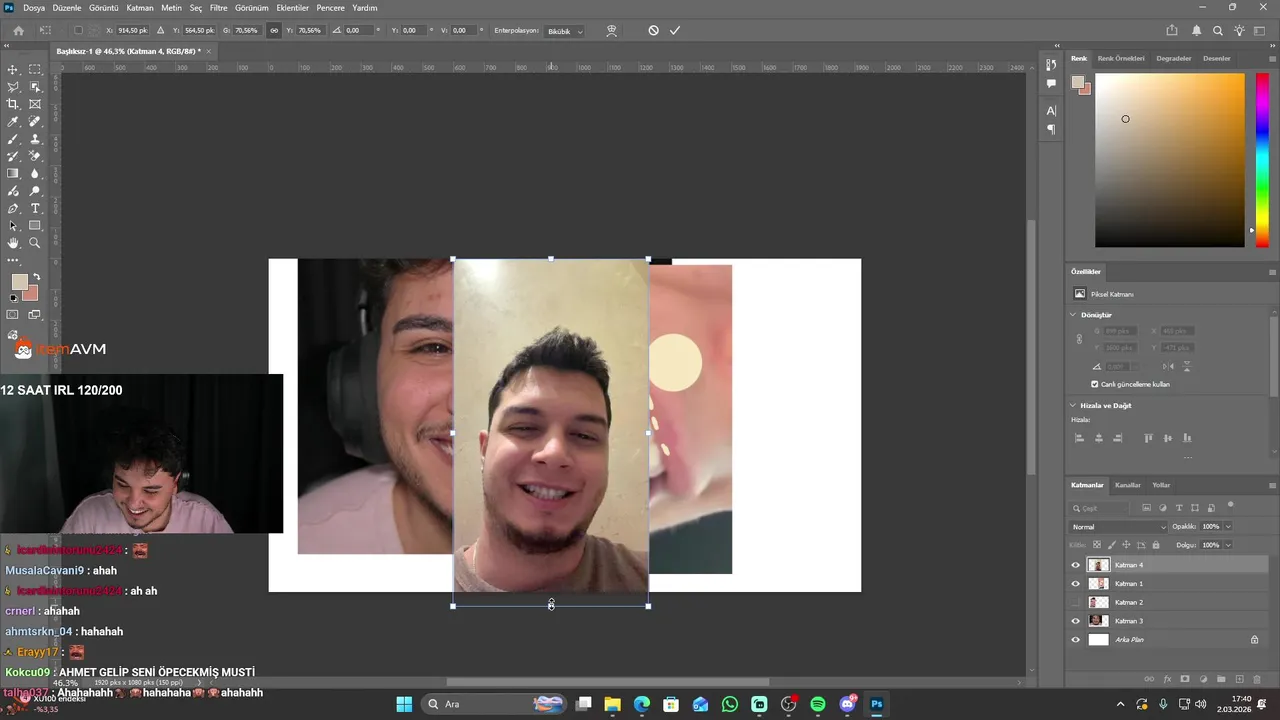
Task: Select the Object Selection tool
Action: 35,87
